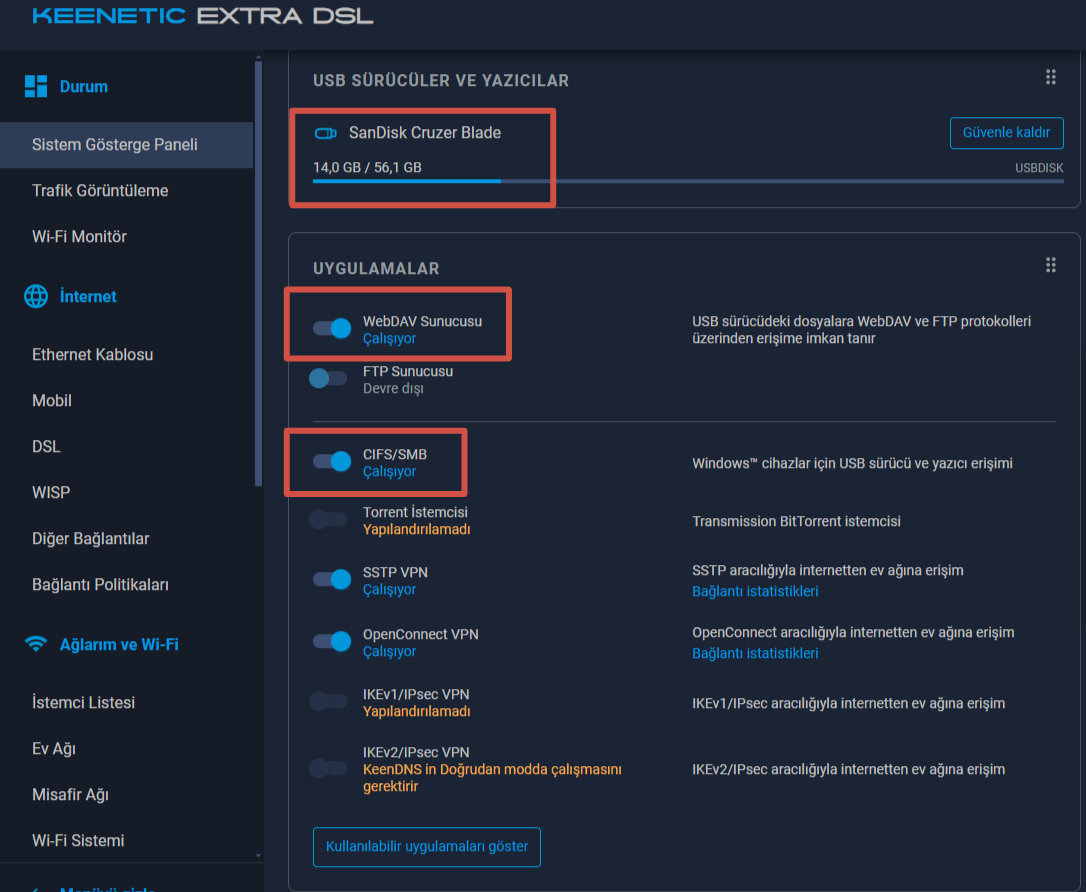Disable the WebDAV Sunucusu toggle

point(332,328)
